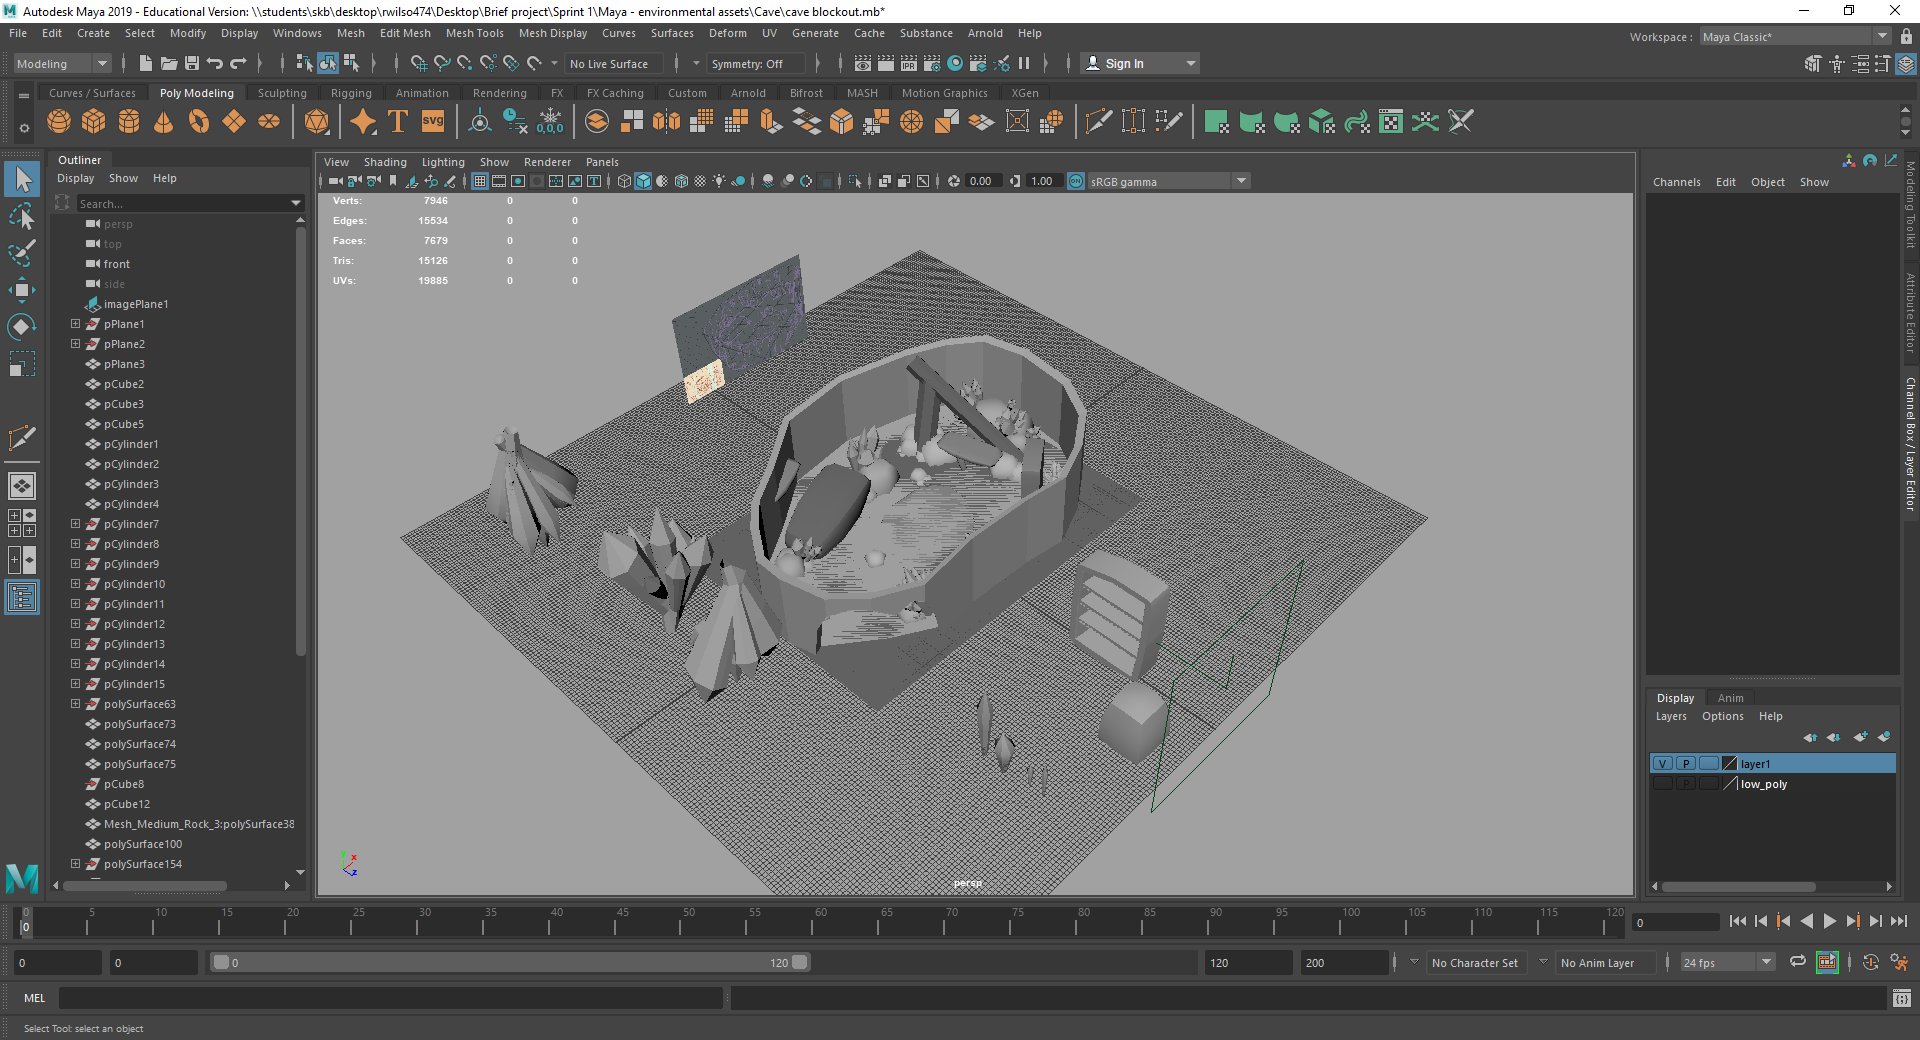Select the polygon cone shelf tool

click(x=164, y=121)
